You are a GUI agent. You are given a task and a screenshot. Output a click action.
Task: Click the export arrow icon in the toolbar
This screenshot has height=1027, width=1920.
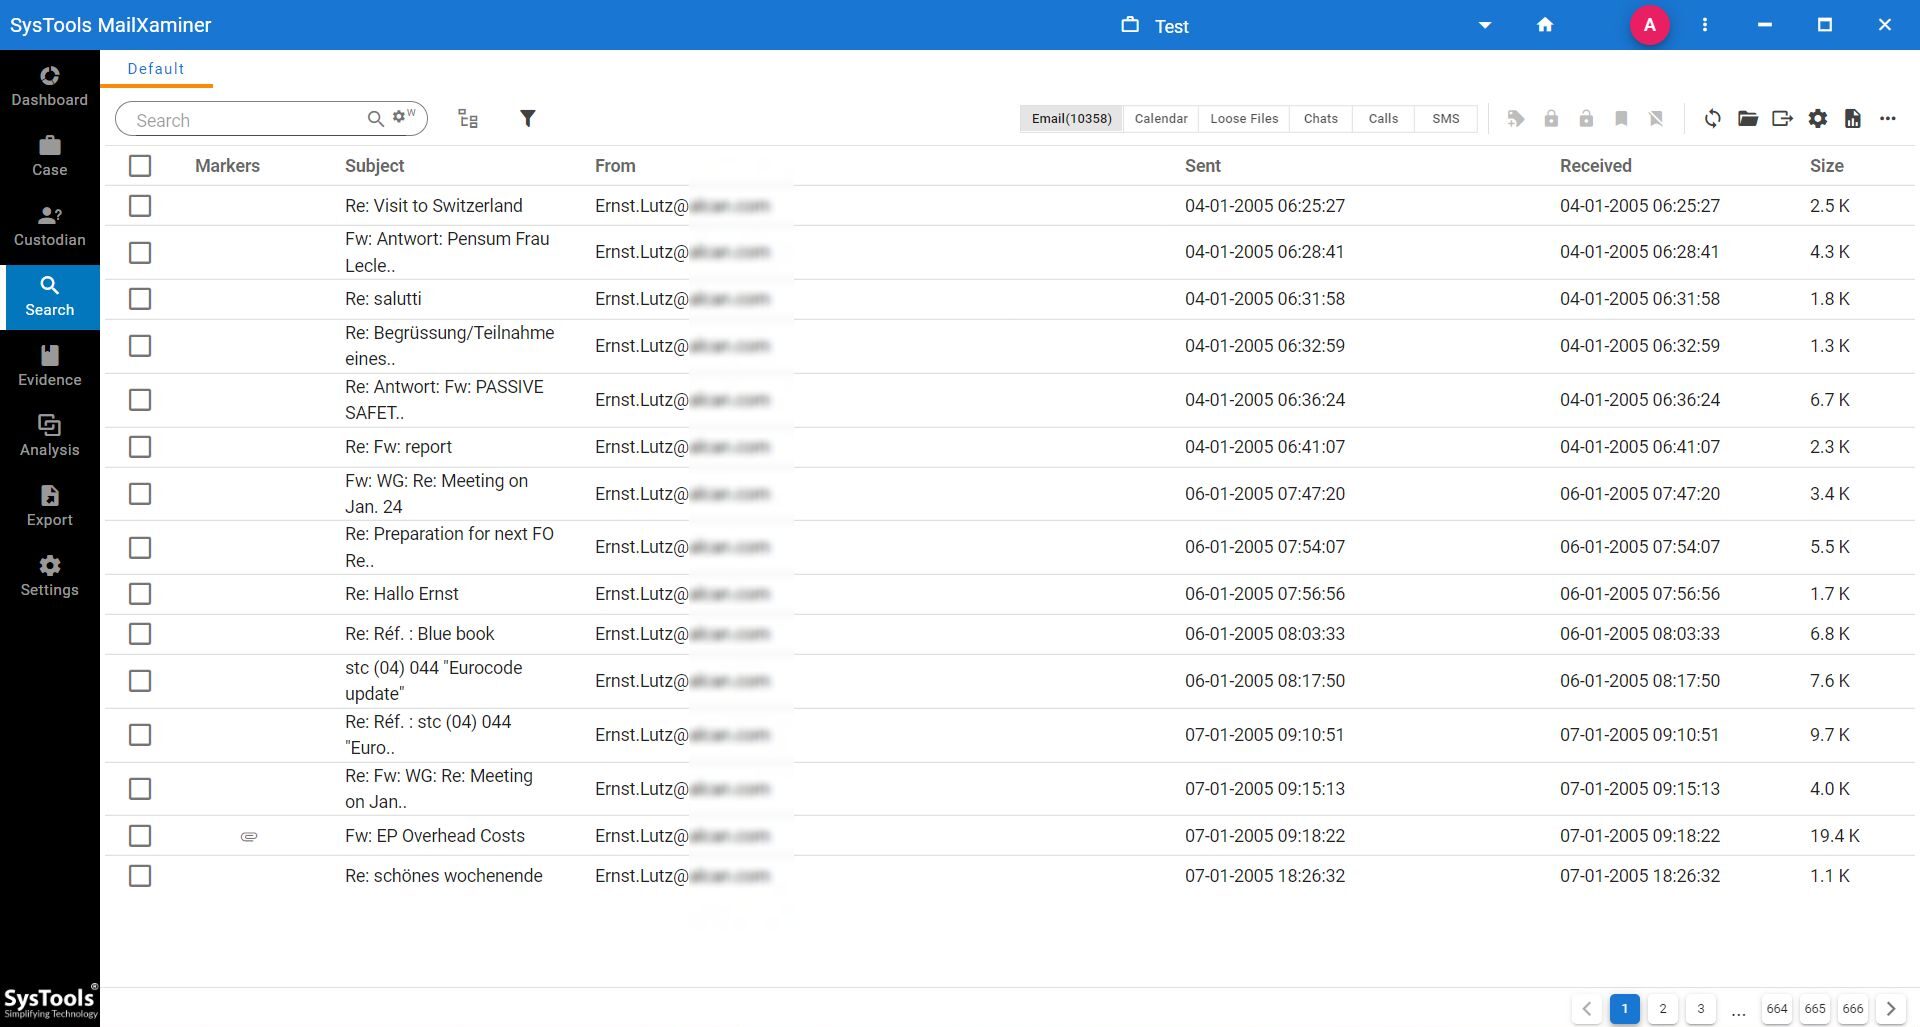coord(1782,119)
